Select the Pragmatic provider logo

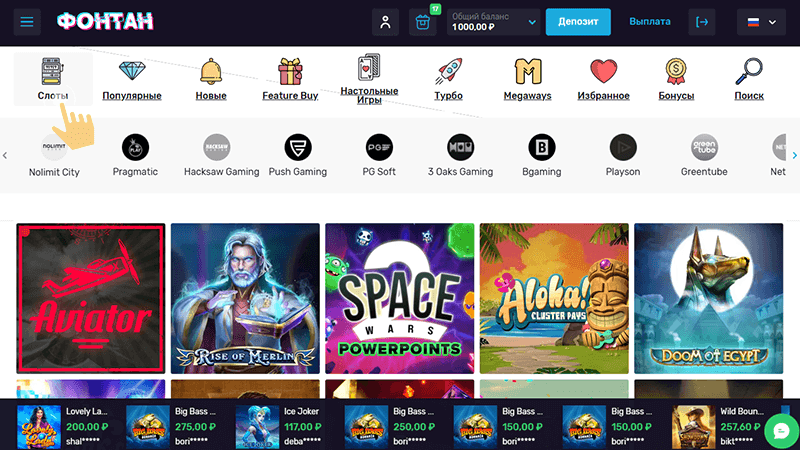(x=135, y=147)
